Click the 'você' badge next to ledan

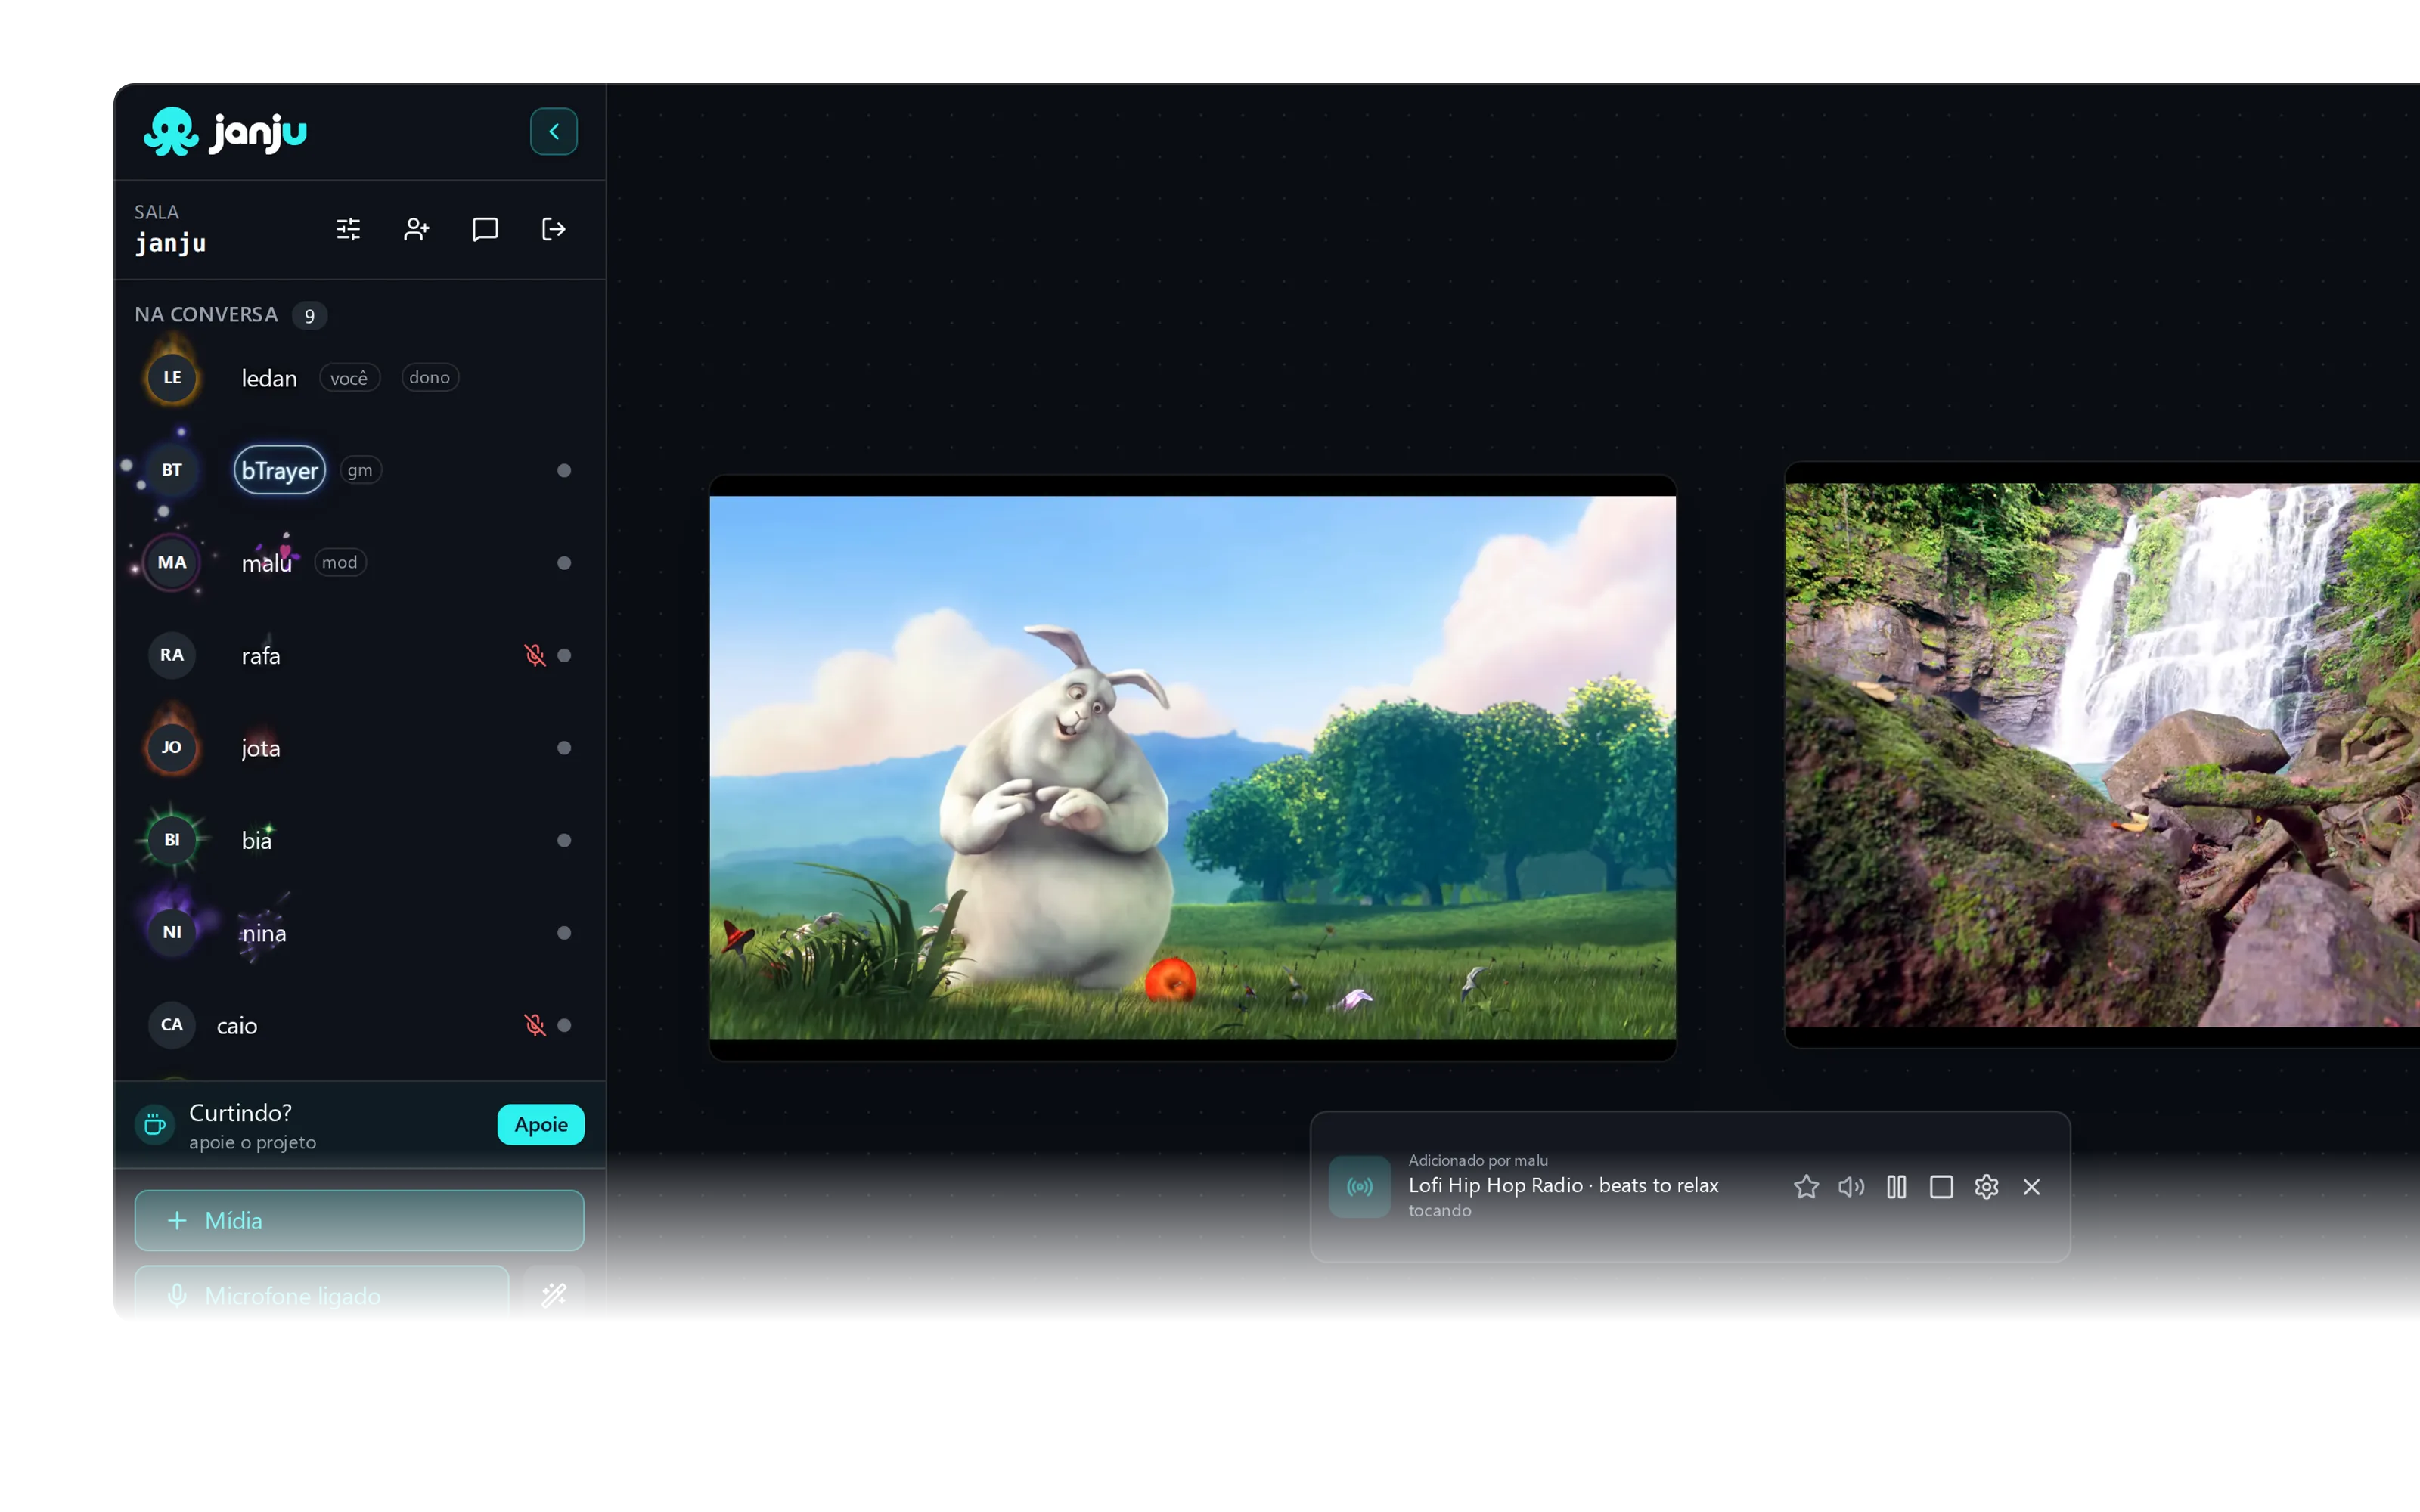[349, 378]
